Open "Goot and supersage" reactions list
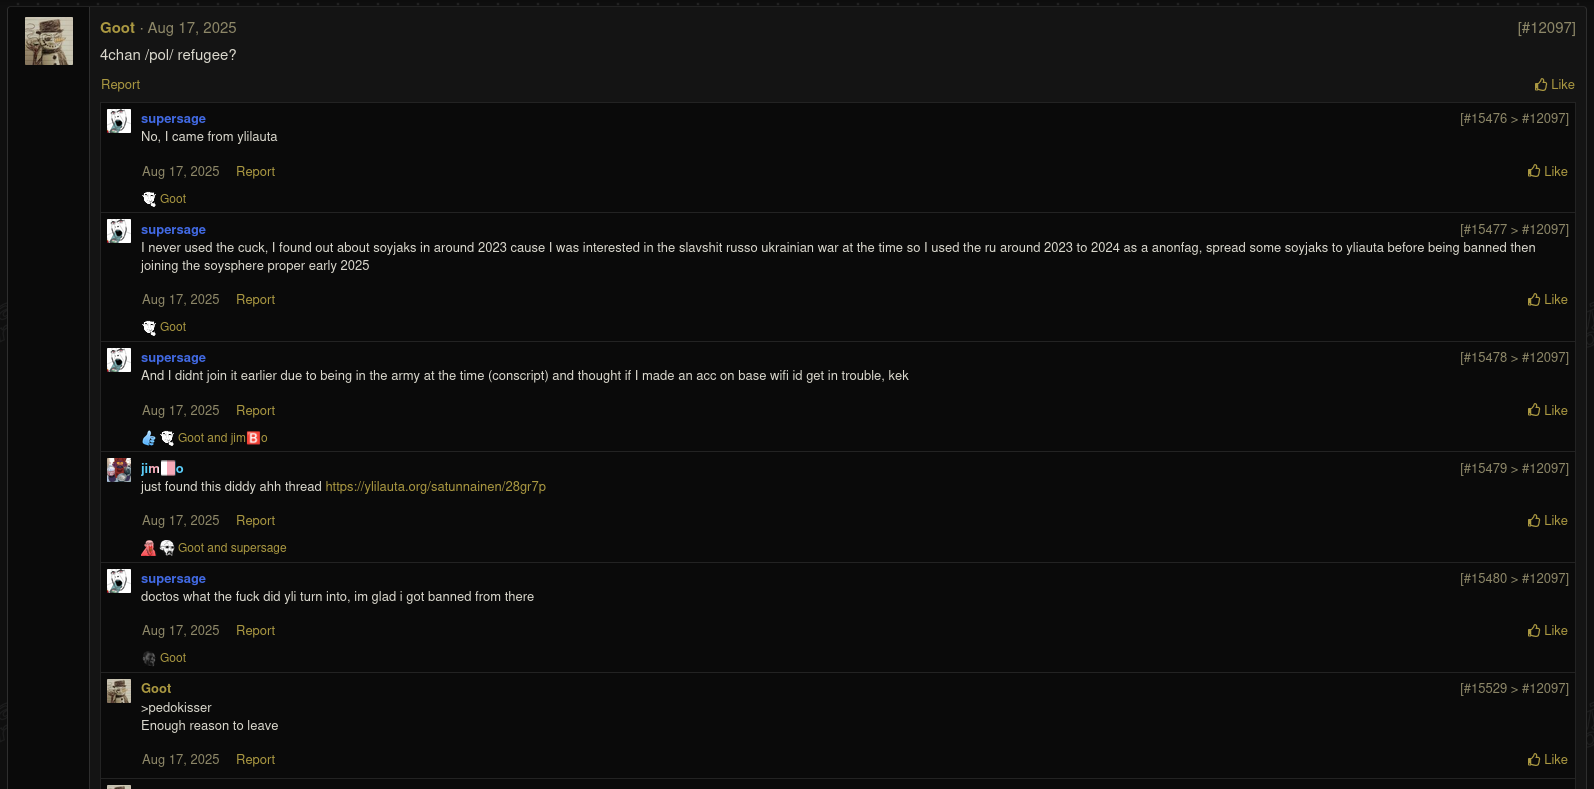The image size is (1594, 789). coord(232,548)
